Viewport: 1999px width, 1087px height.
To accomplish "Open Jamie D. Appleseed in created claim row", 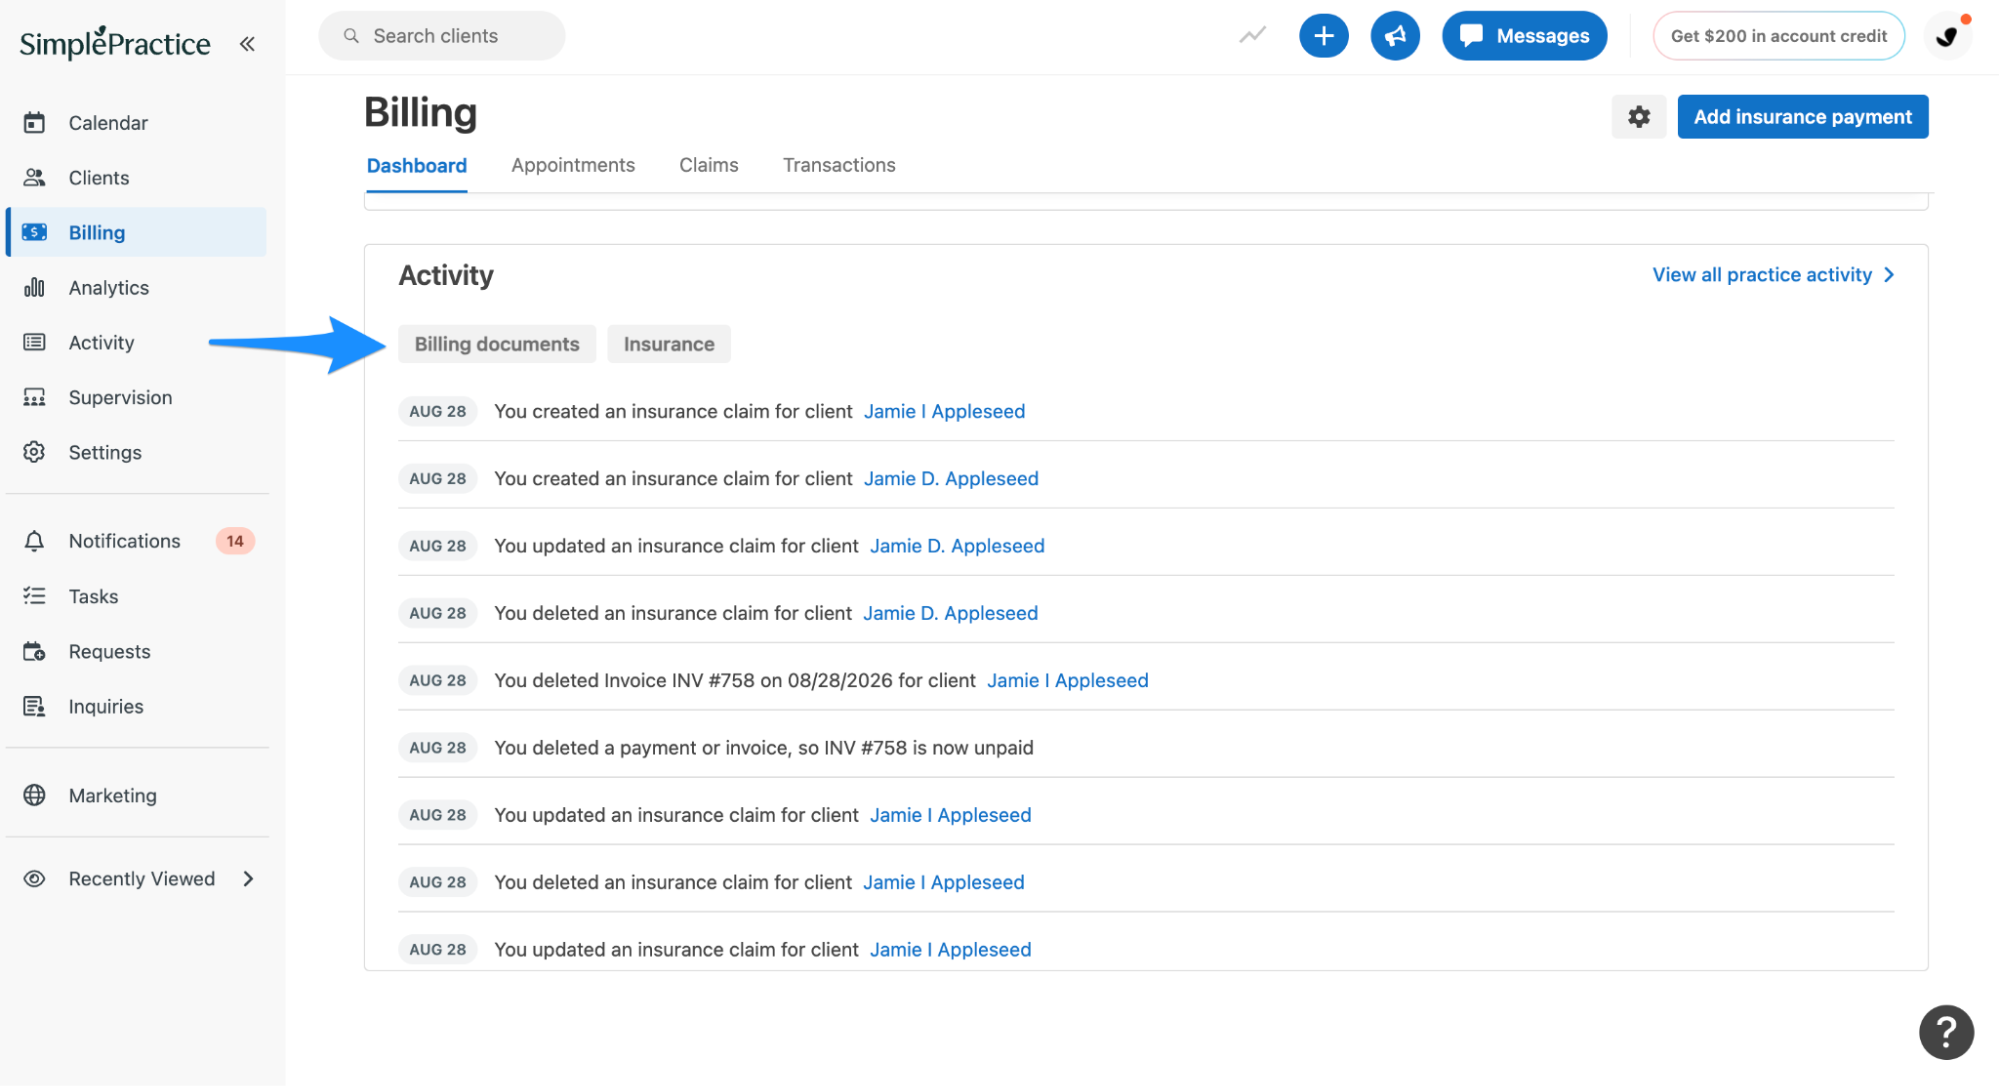I will tap(951, 478).
